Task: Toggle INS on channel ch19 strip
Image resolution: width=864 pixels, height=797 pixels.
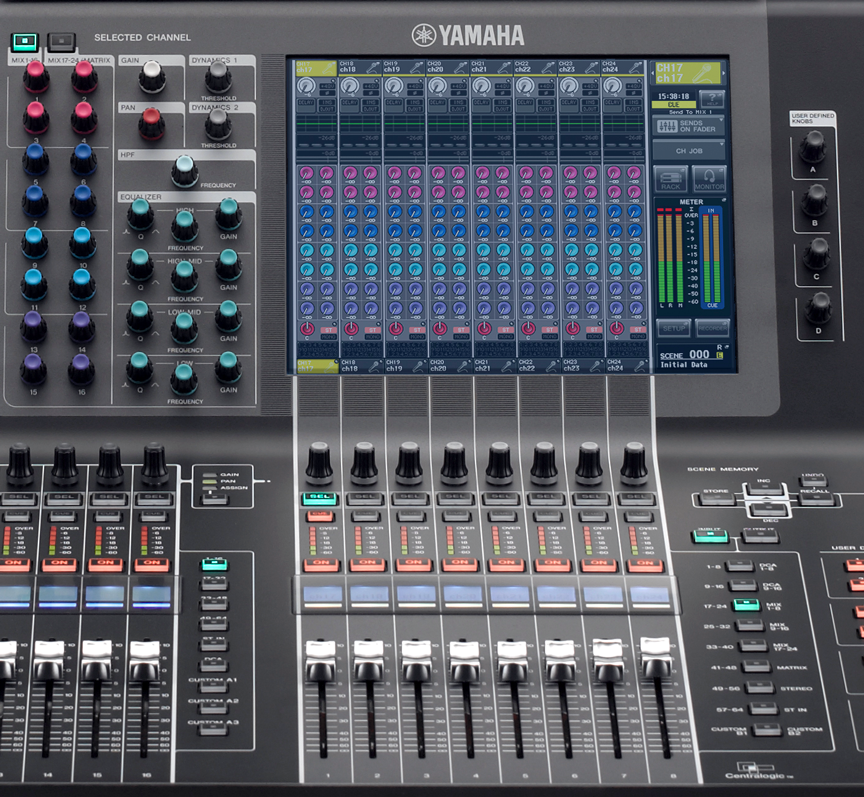Action: pos(415,102)
